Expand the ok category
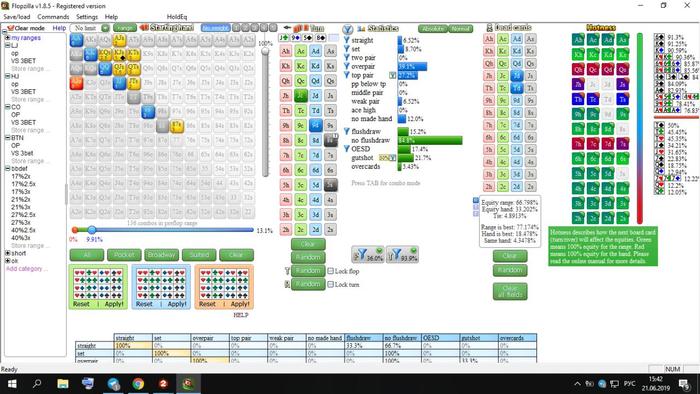 tap(8, 261)
